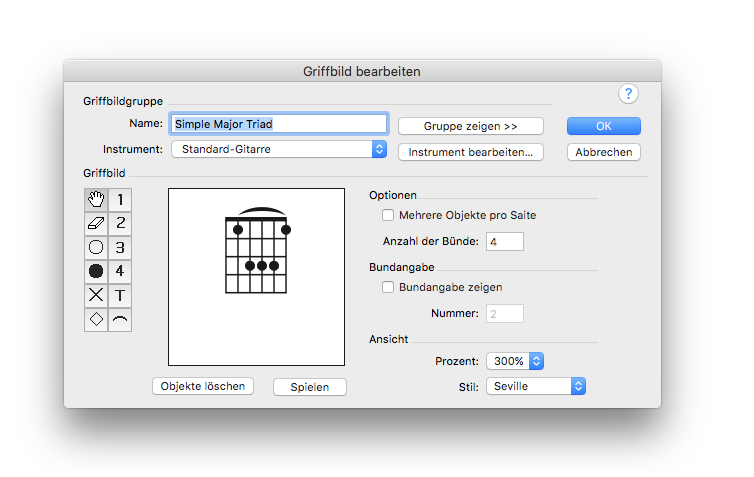Viewport: 754px width, 477px height.
Task: Click the Anzahl der Bünde field
Action: (504, 241)
